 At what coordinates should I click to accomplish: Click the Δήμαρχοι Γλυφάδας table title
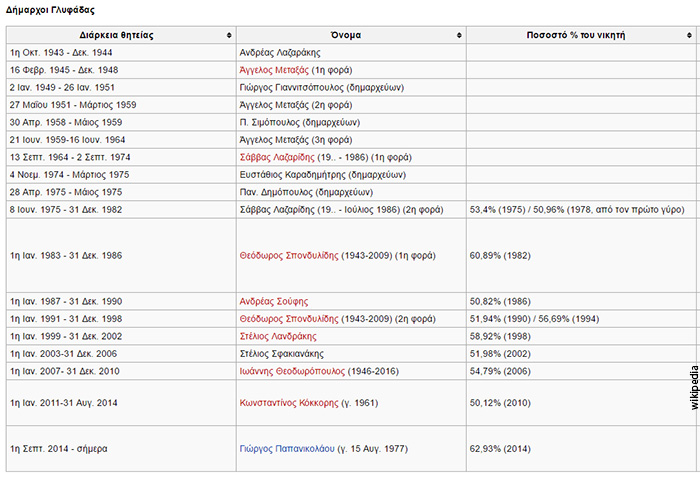pos(52,9)
